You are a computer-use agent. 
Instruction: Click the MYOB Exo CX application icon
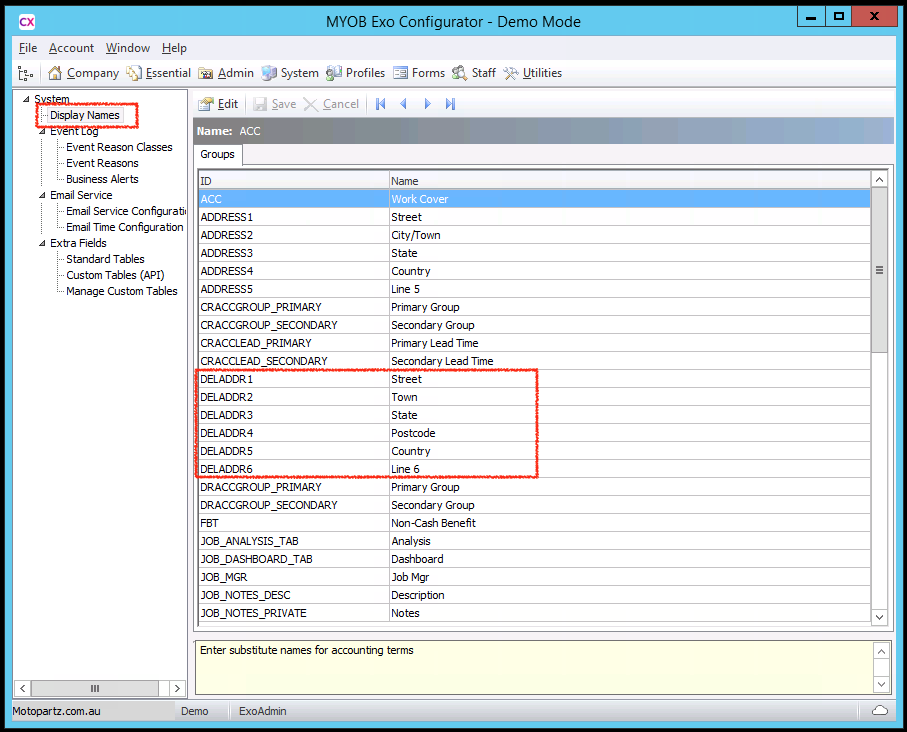point(27,22)
